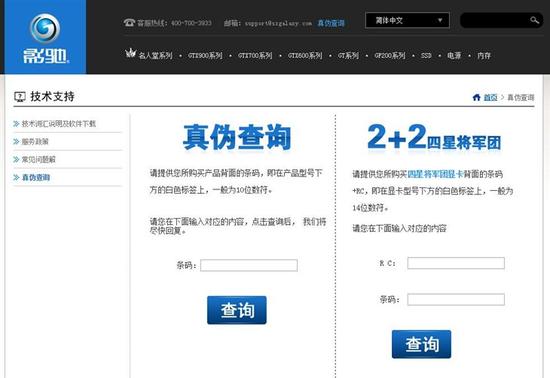Click the 2+2四星将军团 heading
Image resolution: width=550 pixels, height=378 pixels.
point(434,138)
